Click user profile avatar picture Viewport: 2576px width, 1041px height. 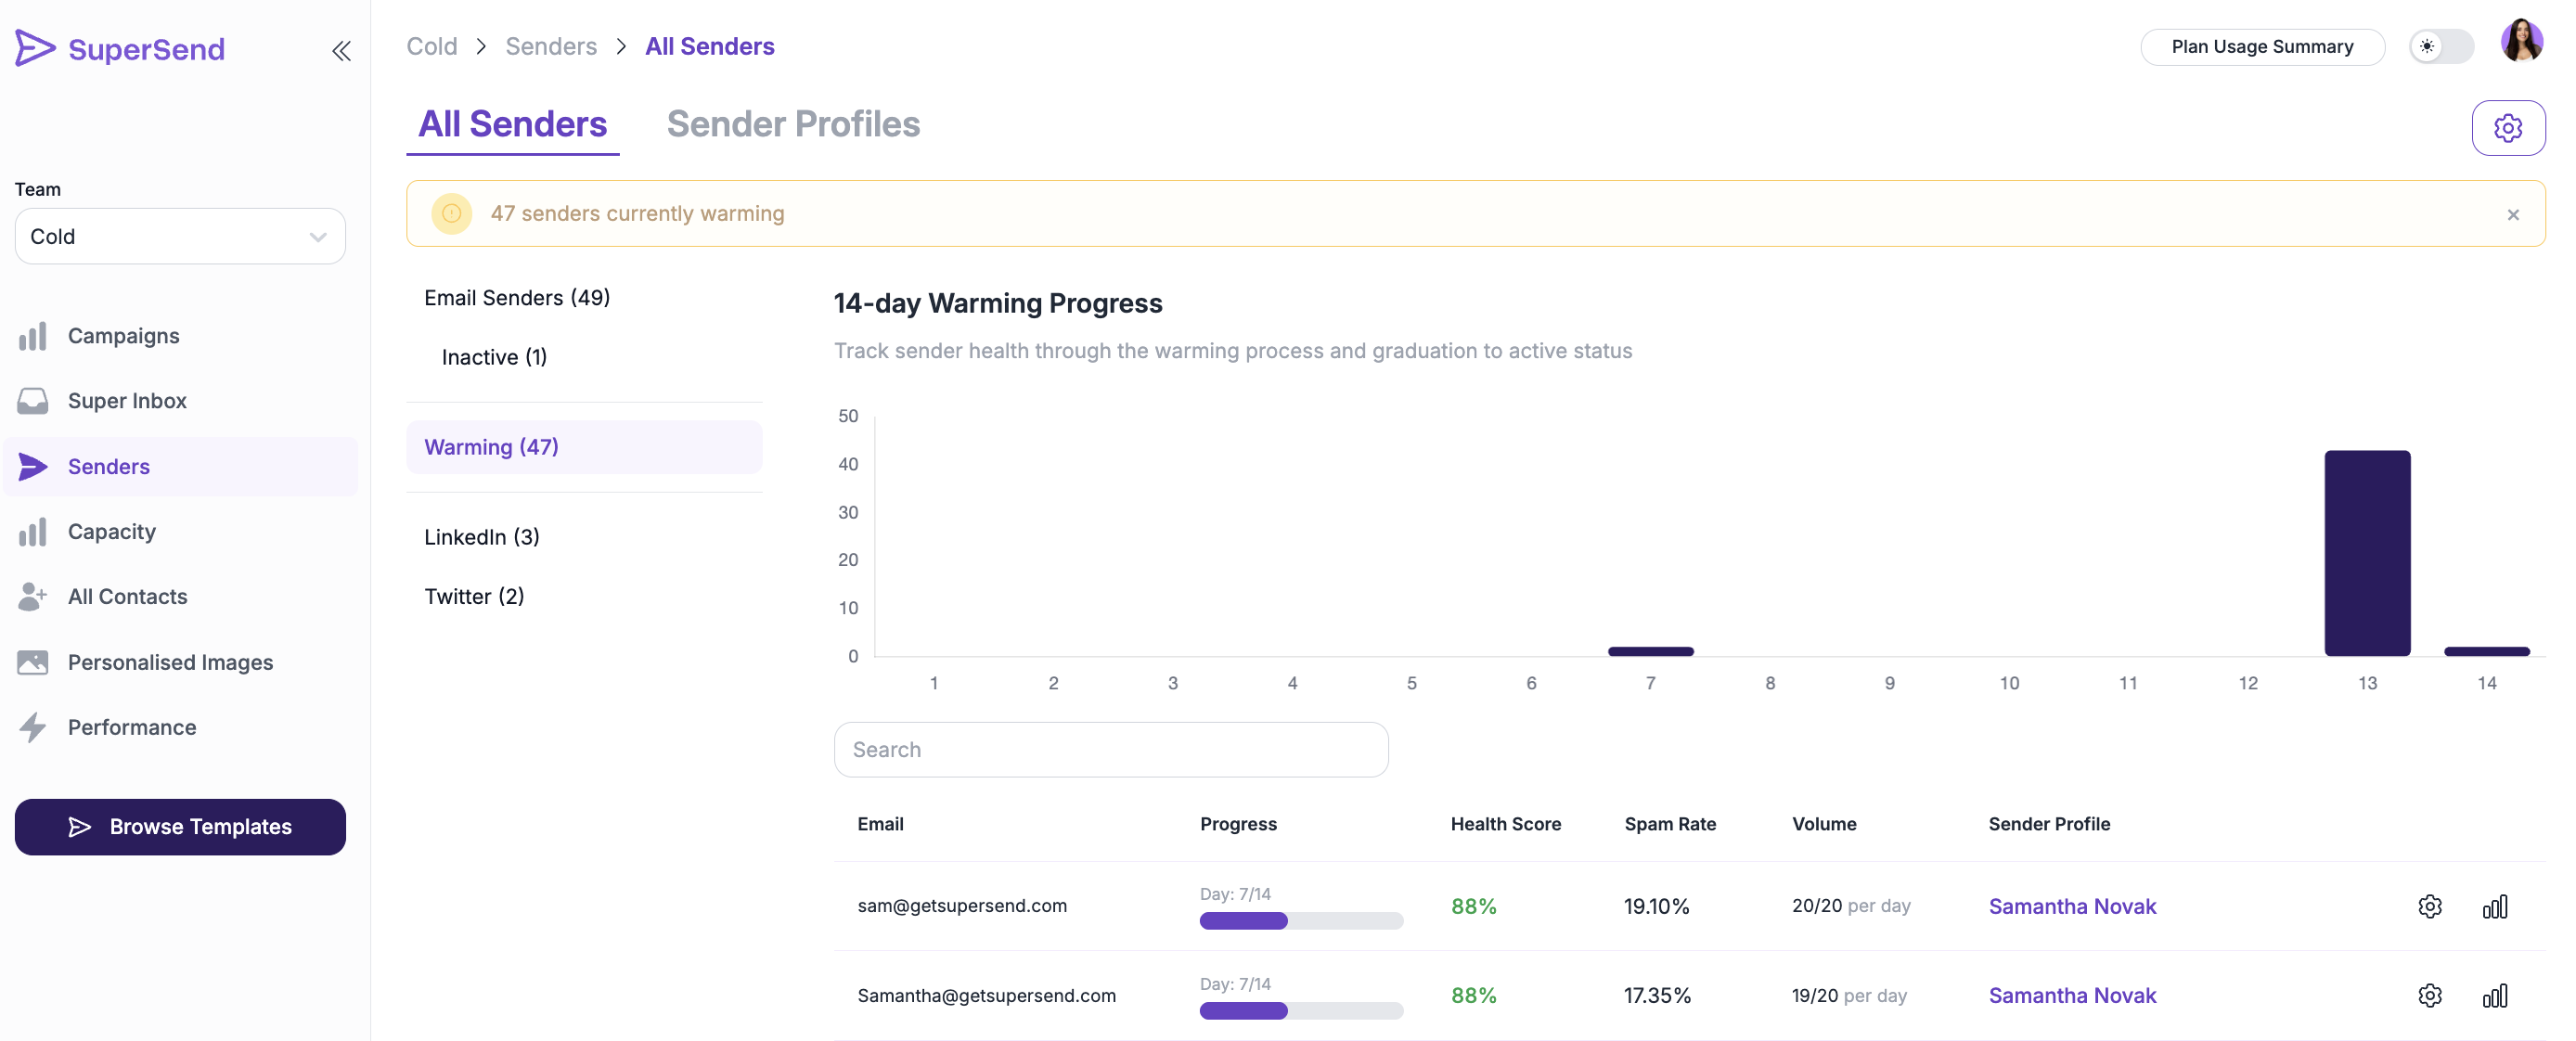(2521, 43)
